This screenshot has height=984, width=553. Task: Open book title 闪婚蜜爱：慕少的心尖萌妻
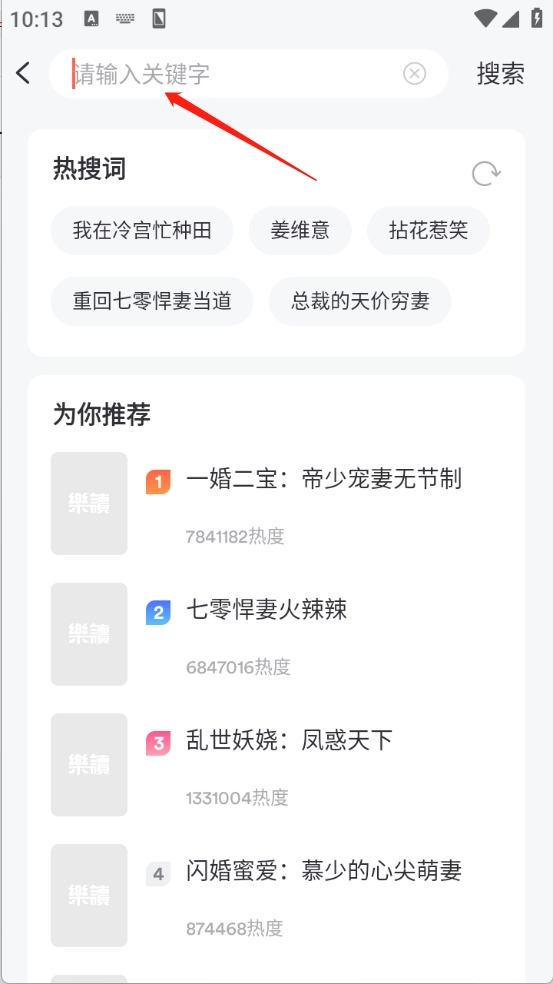coord(324,870)
